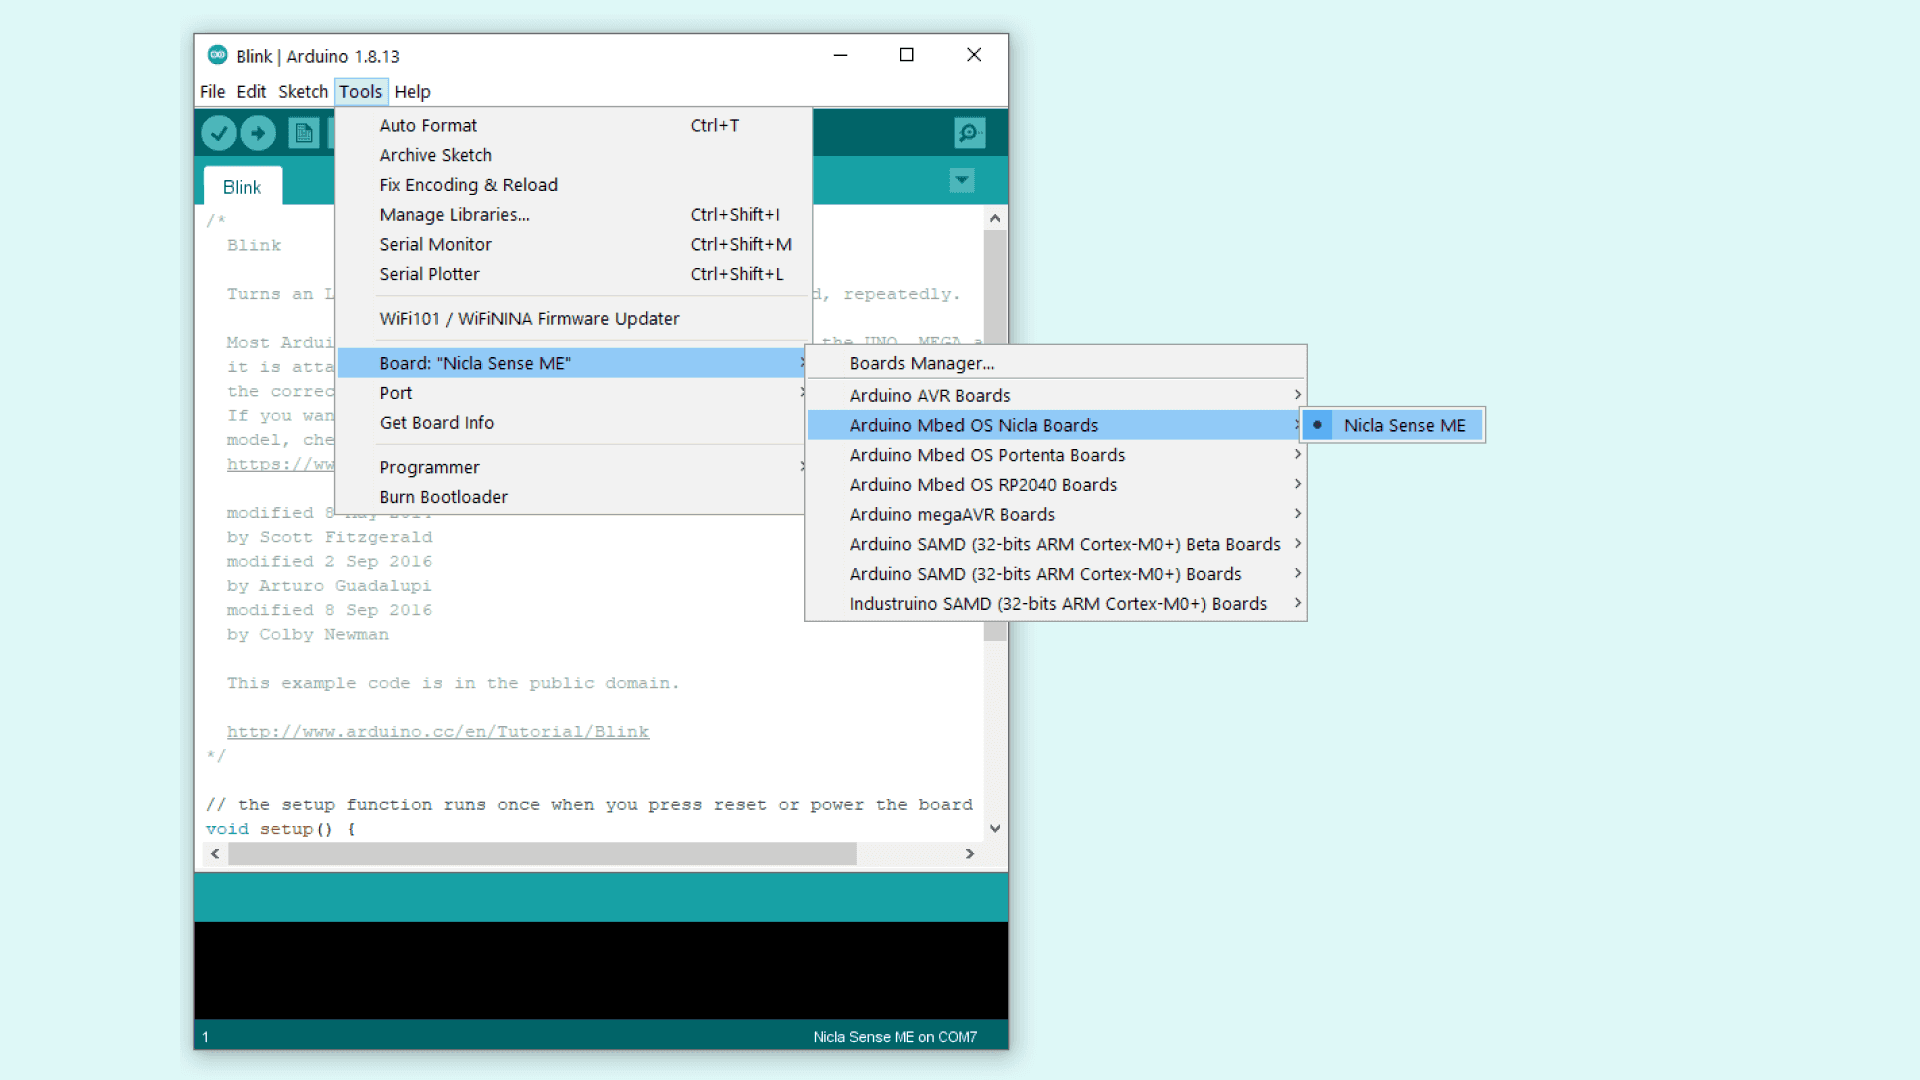The width and height of the screenshot is (1920, 1080).
Task: Click horizontal scrollbar right arrow
Action: (x=969, y=854)
